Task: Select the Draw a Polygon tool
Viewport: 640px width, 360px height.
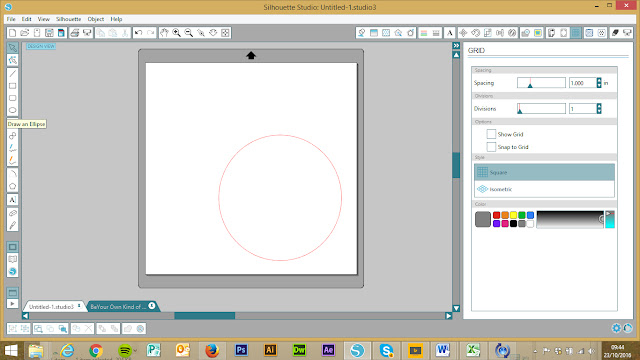Action: coord(13,186)
